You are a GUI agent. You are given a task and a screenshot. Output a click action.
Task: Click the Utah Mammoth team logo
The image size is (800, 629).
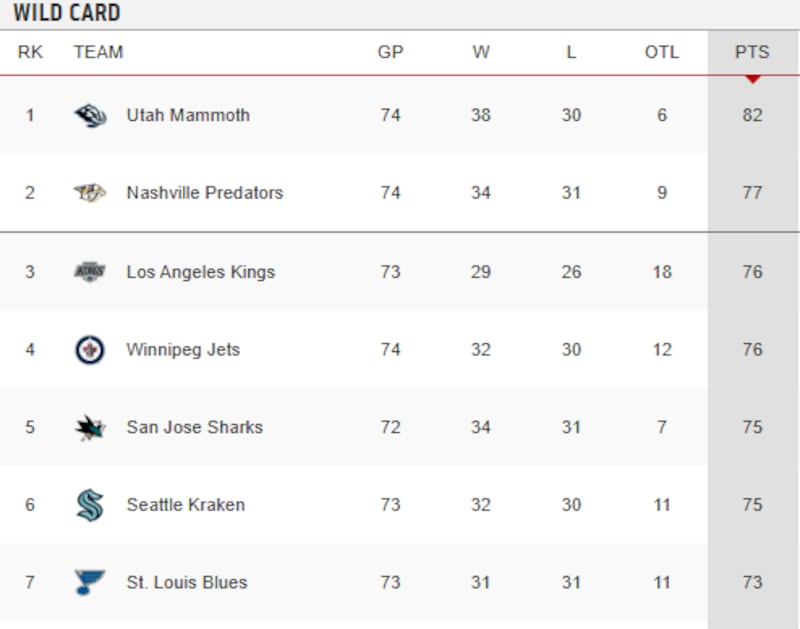90,115
